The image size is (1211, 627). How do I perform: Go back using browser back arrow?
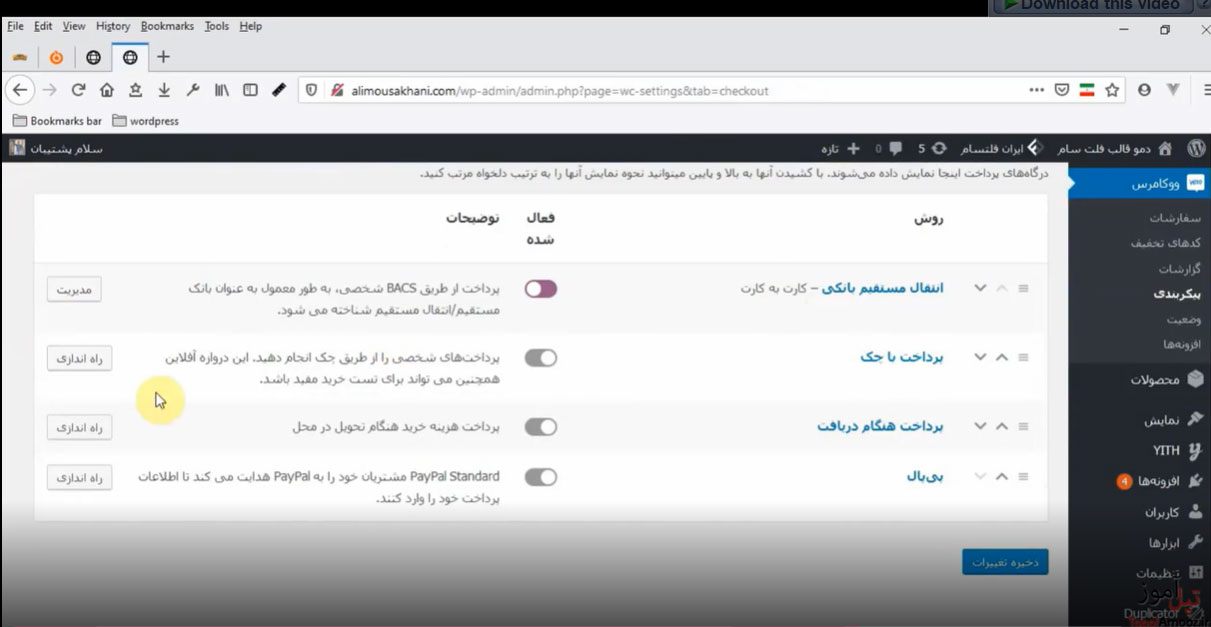point(20,90)
